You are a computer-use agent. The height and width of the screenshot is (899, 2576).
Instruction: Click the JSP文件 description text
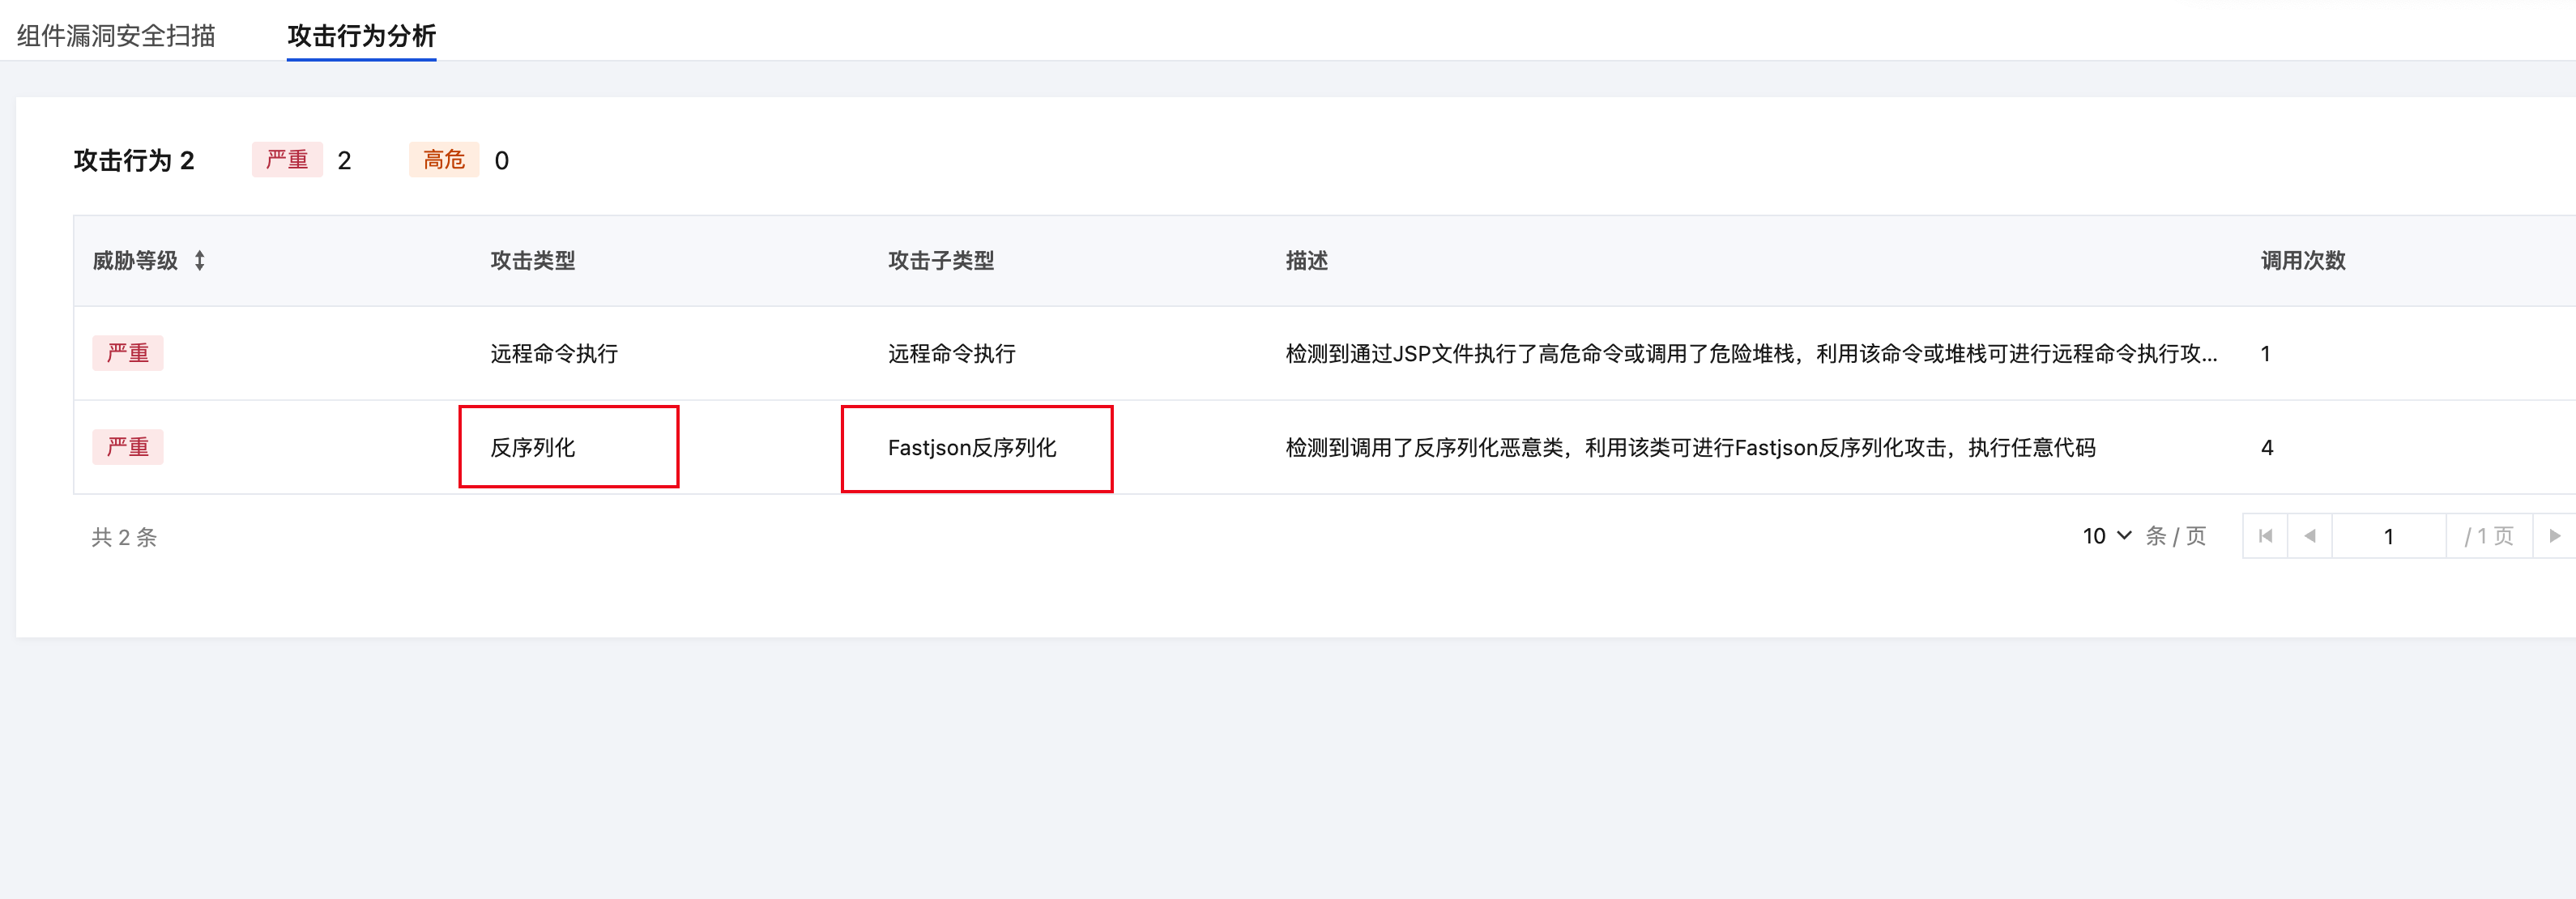[1751, 353]
